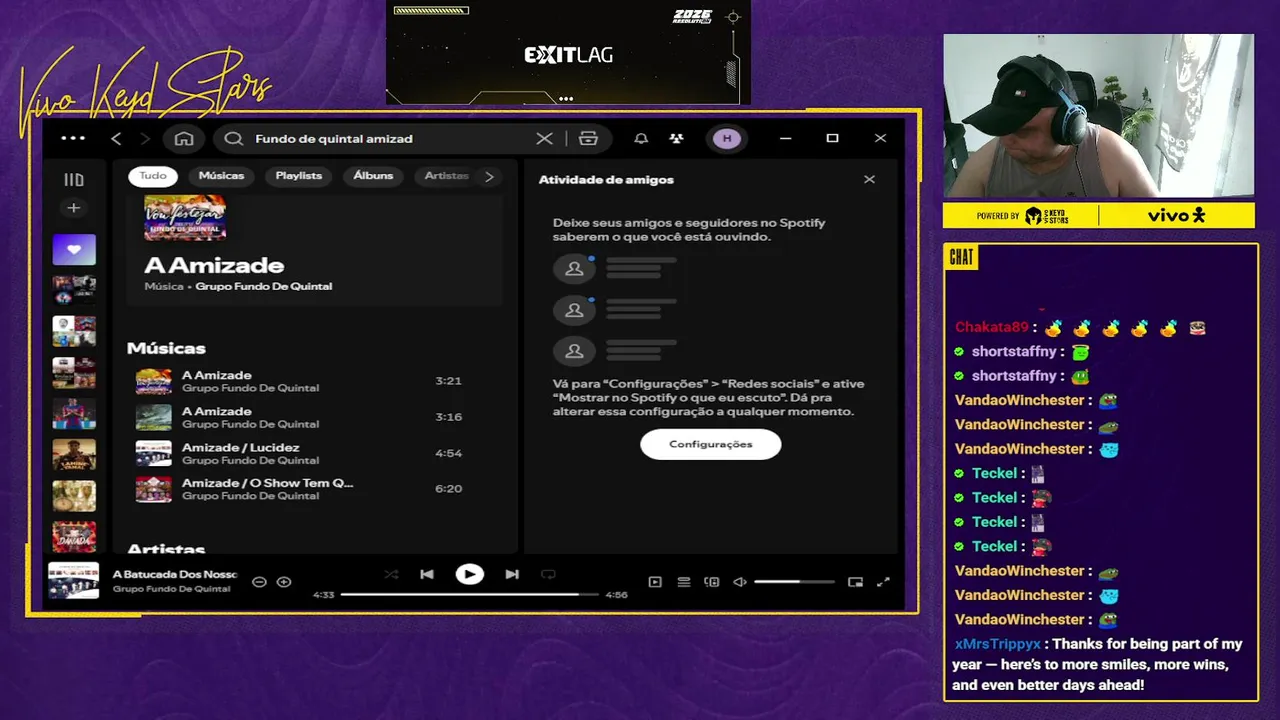Click Chakata89 username in chat
Image resolution: width=1280 pixels, height=720 pixels.
pos(991,327)
